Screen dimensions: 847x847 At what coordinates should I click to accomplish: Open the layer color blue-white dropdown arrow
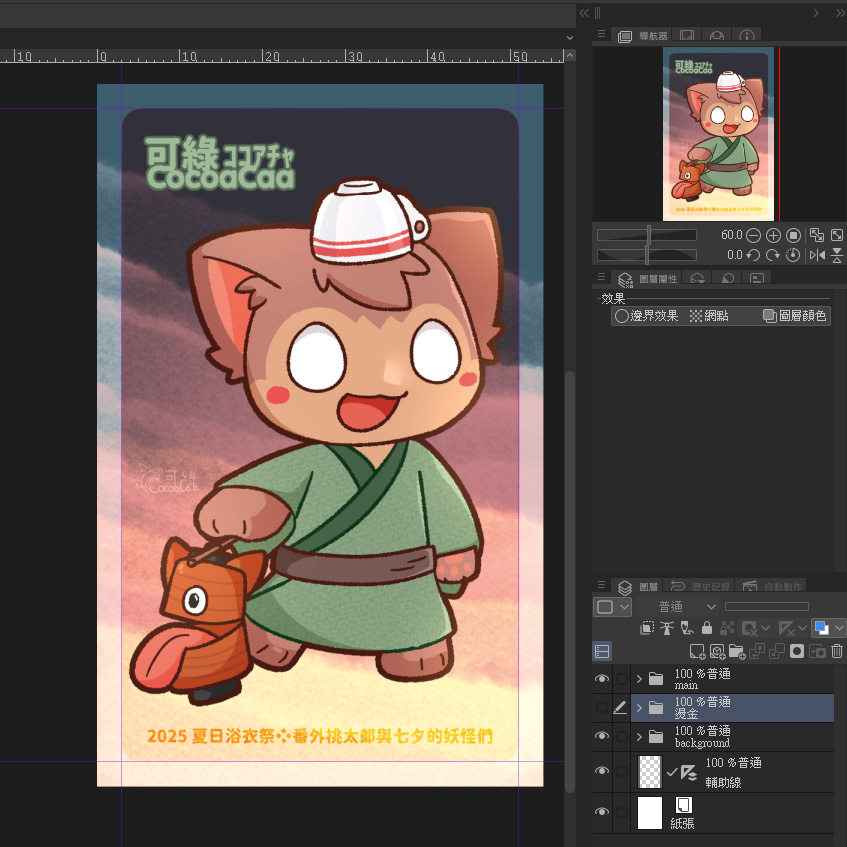[x=839, y=628]
